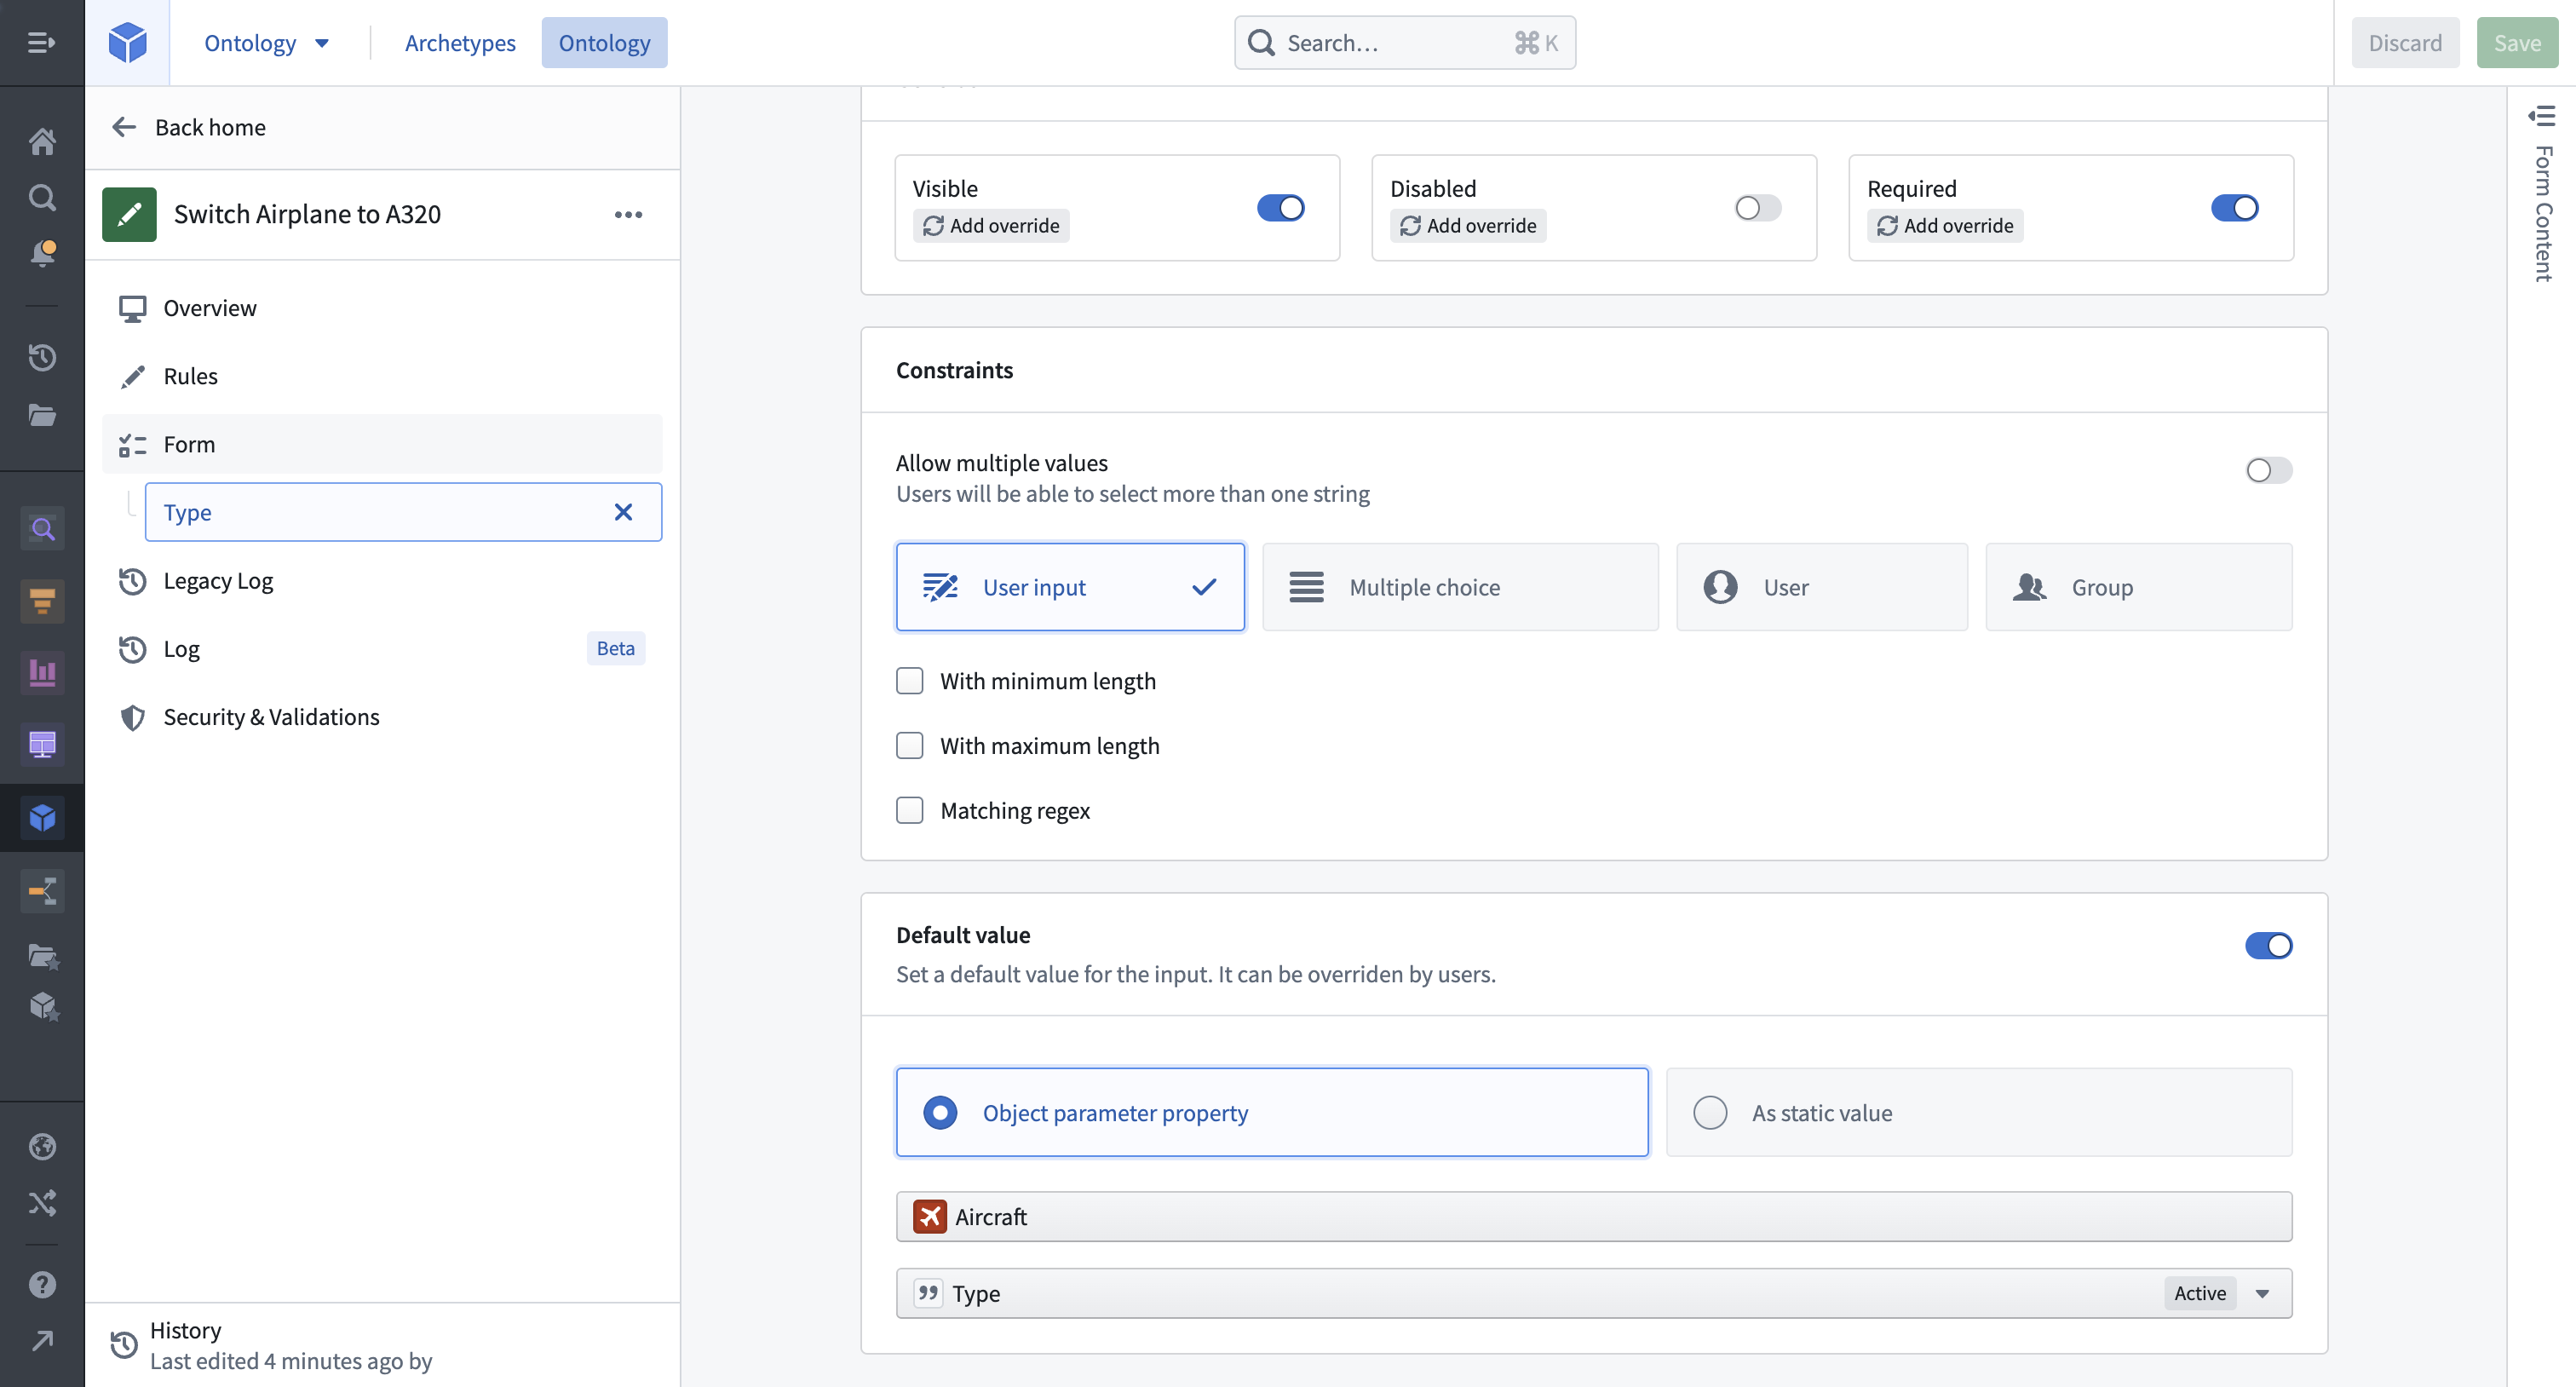
Task: Open the globe icon in sidebar
Action: point(42,1146)
